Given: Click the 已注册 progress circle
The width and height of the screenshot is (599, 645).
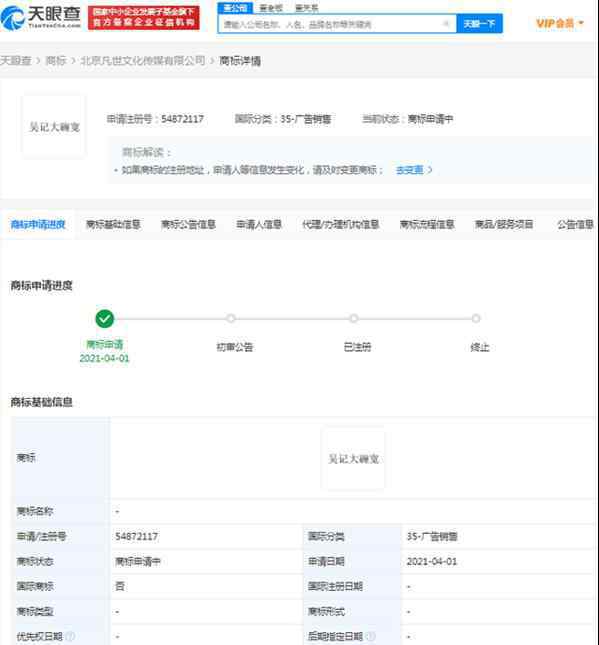Looking at the screenshot, I should tap(353, 318).
